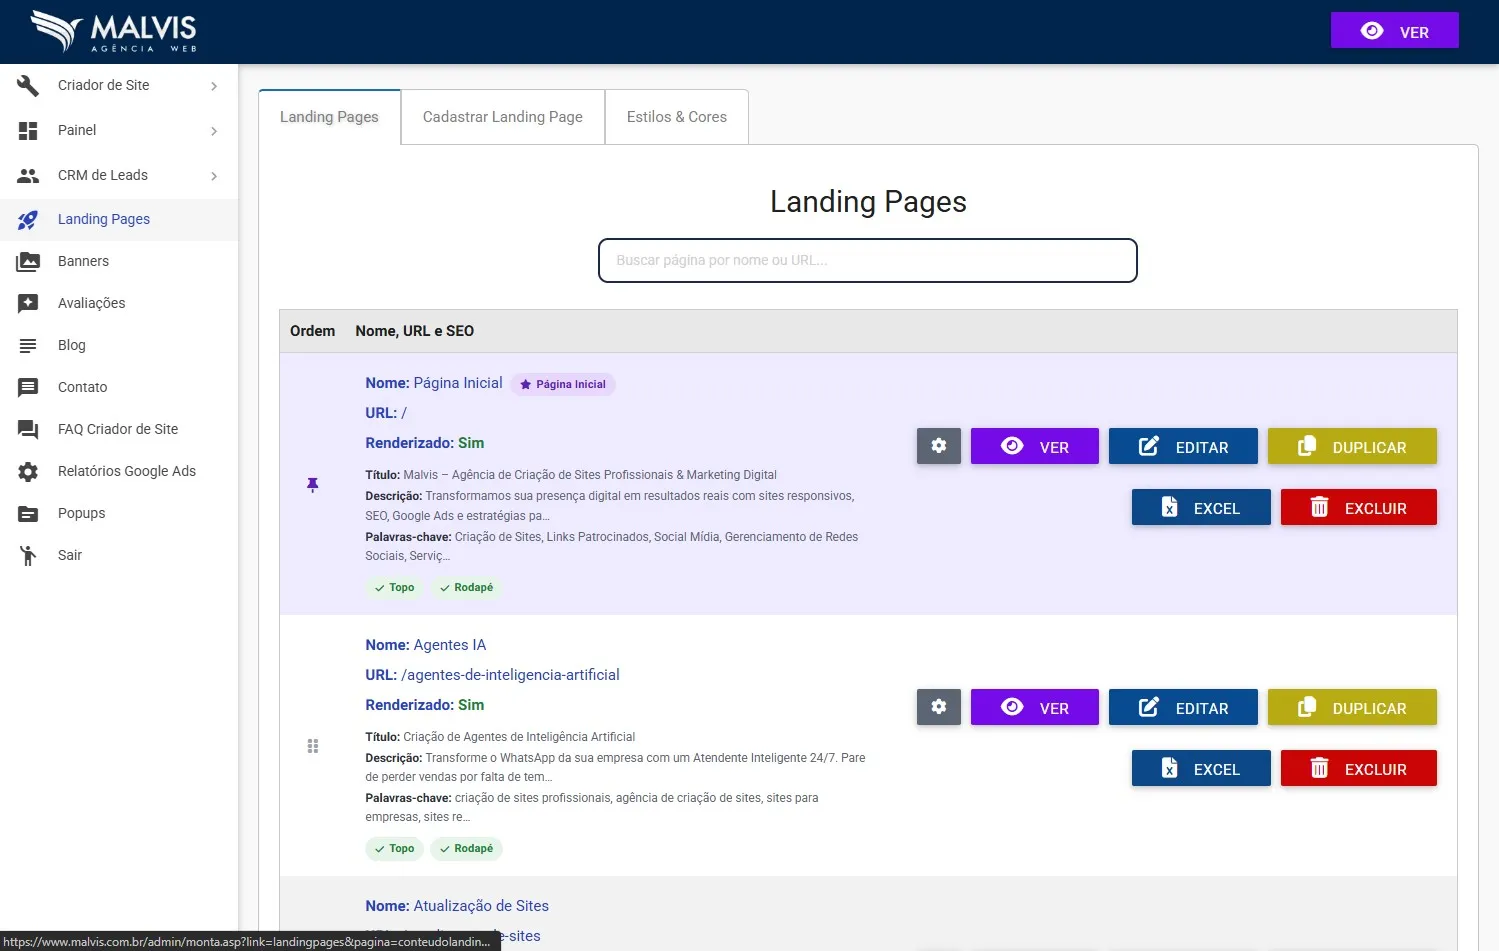The height and width of the screenshot is (951, 1499).
Task: Export Página Inicial with EXCEL button
Action: point(1201,507)
